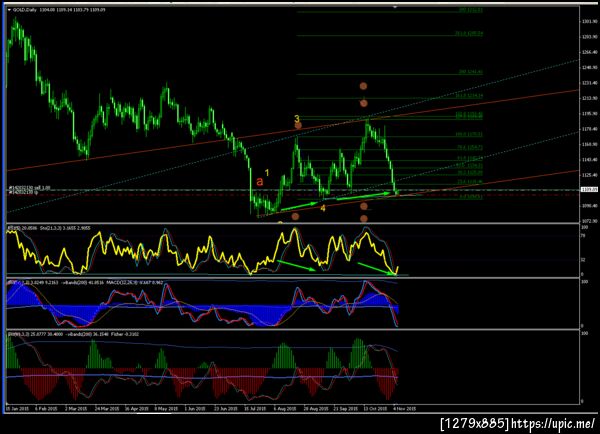Click the 1125.40 price scale label
Viewport: 600px width, 434px height.
click(590, 175)
